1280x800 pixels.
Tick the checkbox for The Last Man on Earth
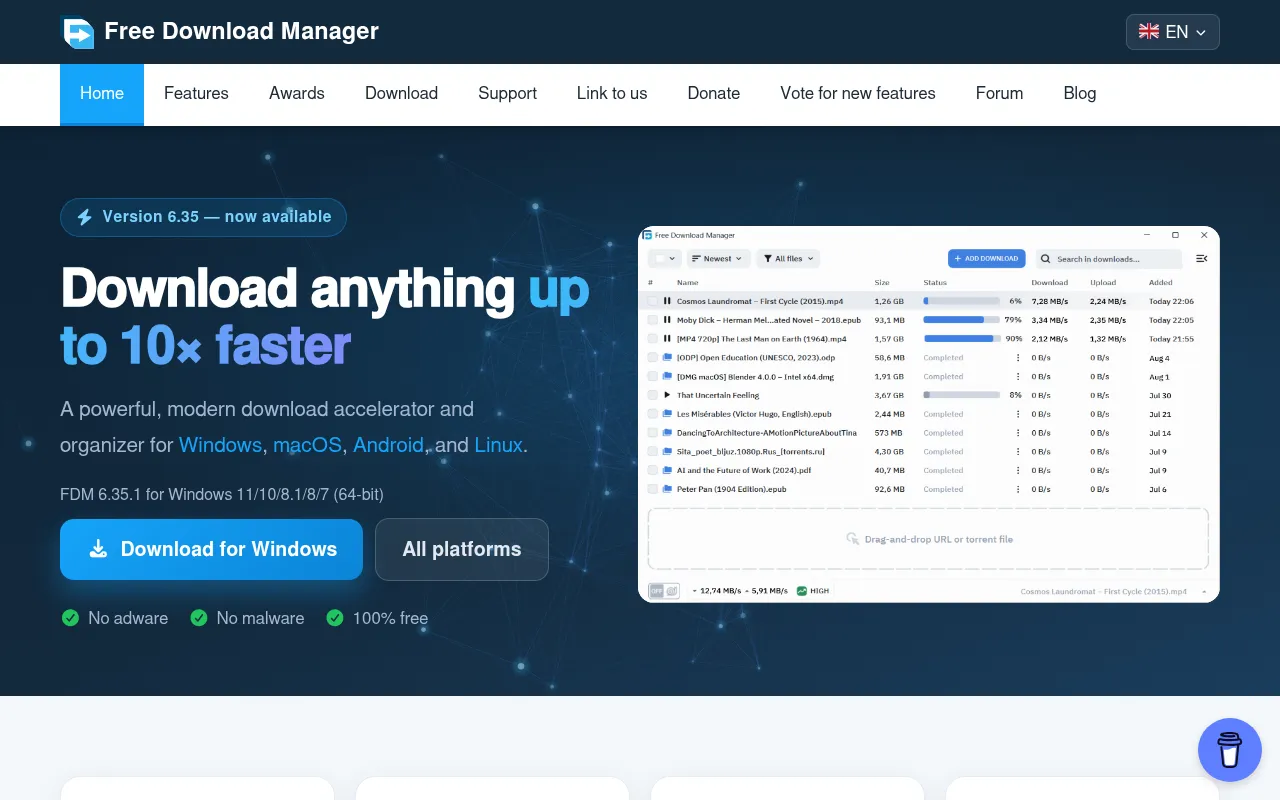(653, 339)
